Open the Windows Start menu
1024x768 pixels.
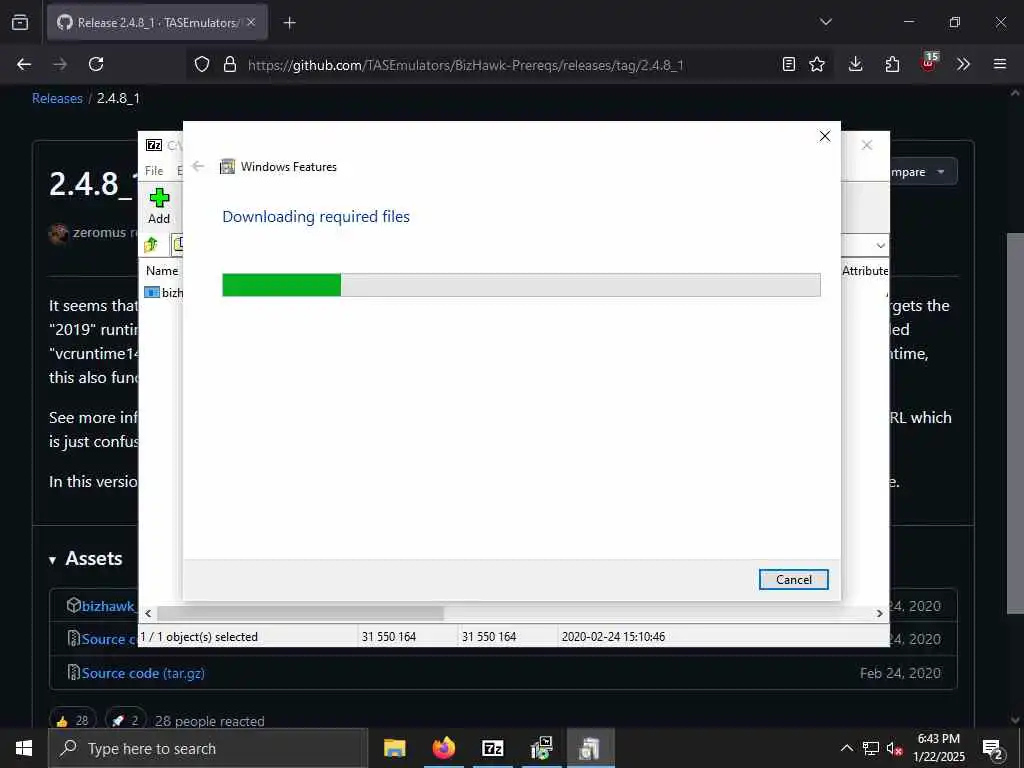click(x=24, y=748)
